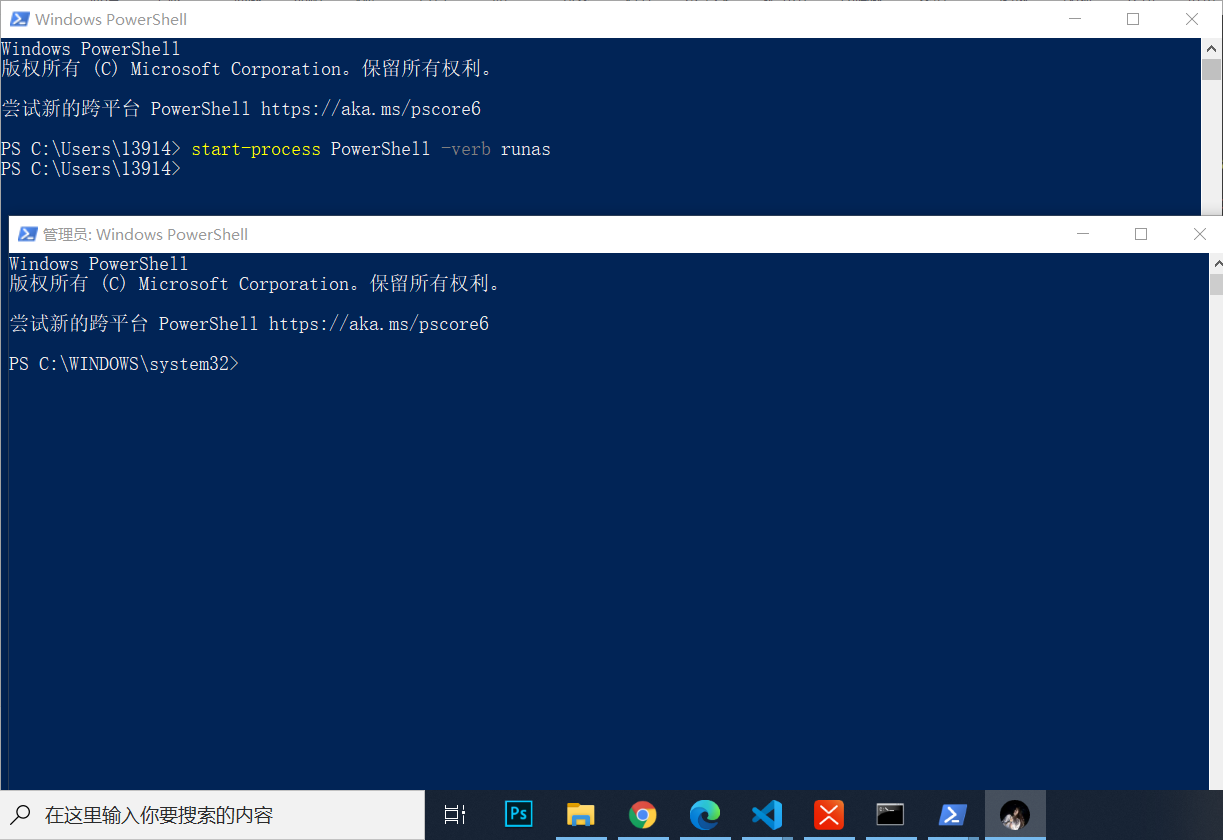Open the Command Prompt taskbar icon
The width and height of the screenshot is (1223, 840).
point(890,814)
